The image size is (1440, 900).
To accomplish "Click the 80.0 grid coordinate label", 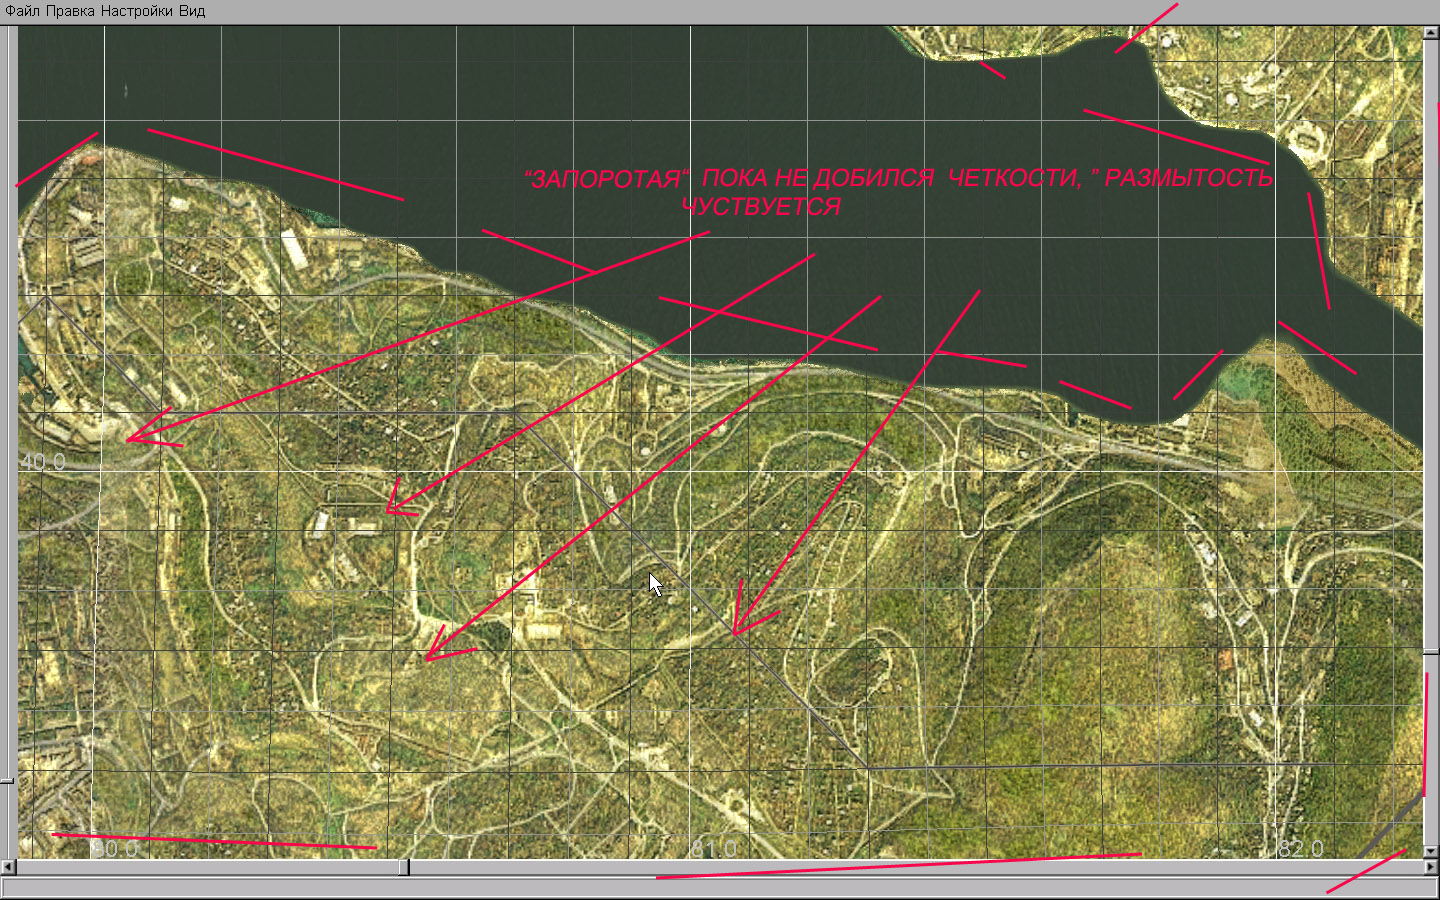I will point(115,848).
